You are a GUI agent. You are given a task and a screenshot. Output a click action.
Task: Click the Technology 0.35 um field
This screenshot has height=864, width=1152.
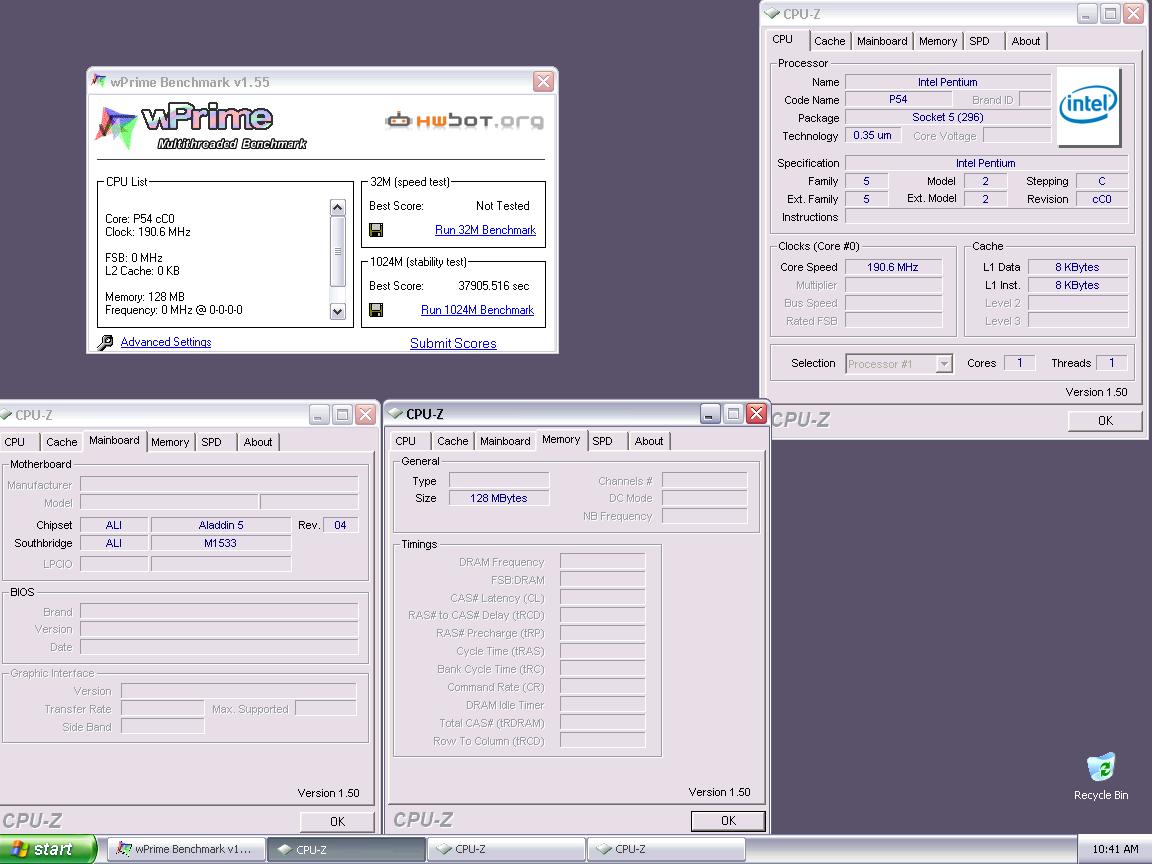click(872, 136)
